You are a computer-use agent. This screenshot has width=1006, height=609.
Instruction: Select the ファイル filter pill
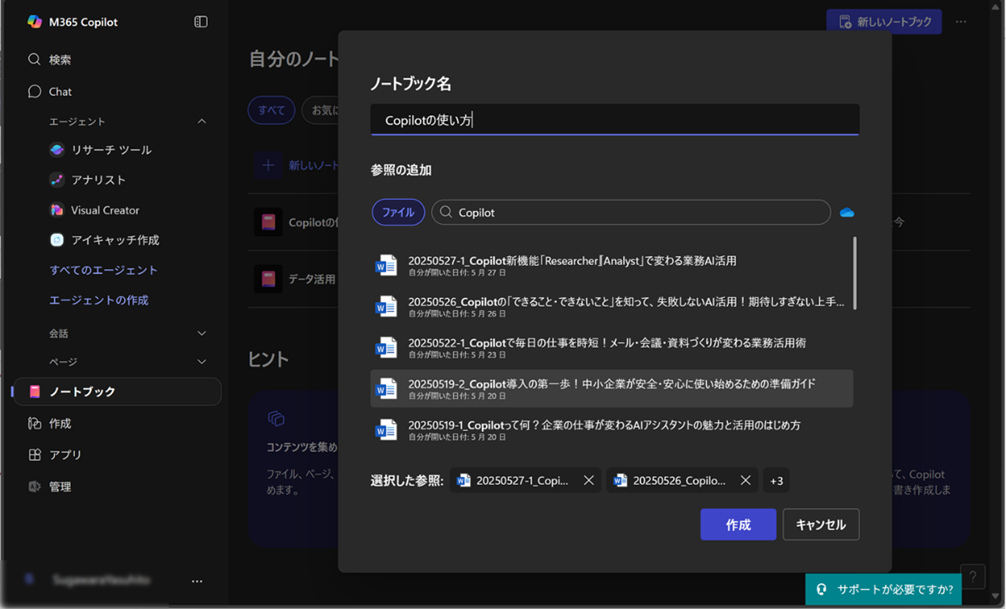[398, 212]
